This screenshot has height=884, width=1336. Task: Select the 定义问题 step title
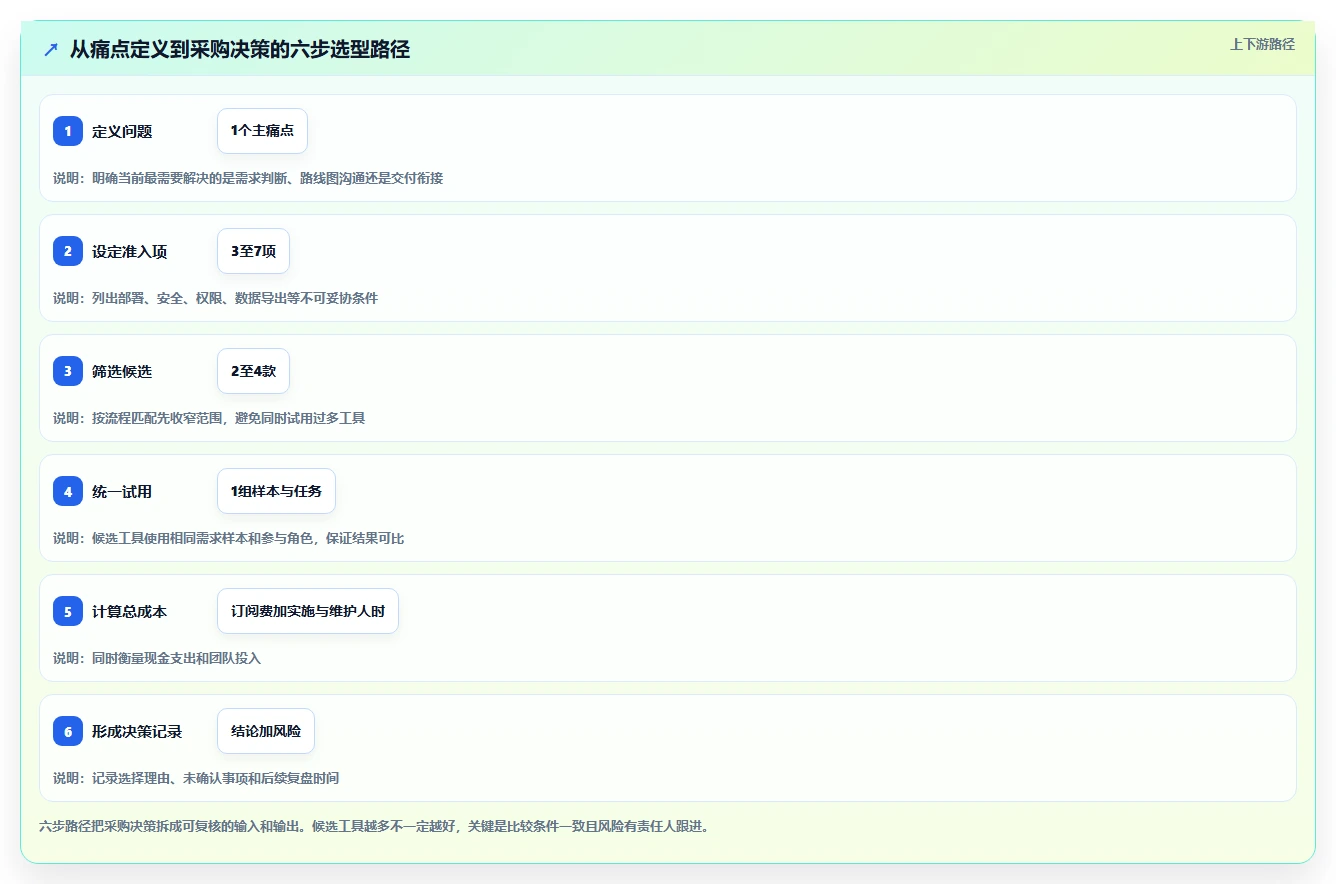tap(122, 131)
